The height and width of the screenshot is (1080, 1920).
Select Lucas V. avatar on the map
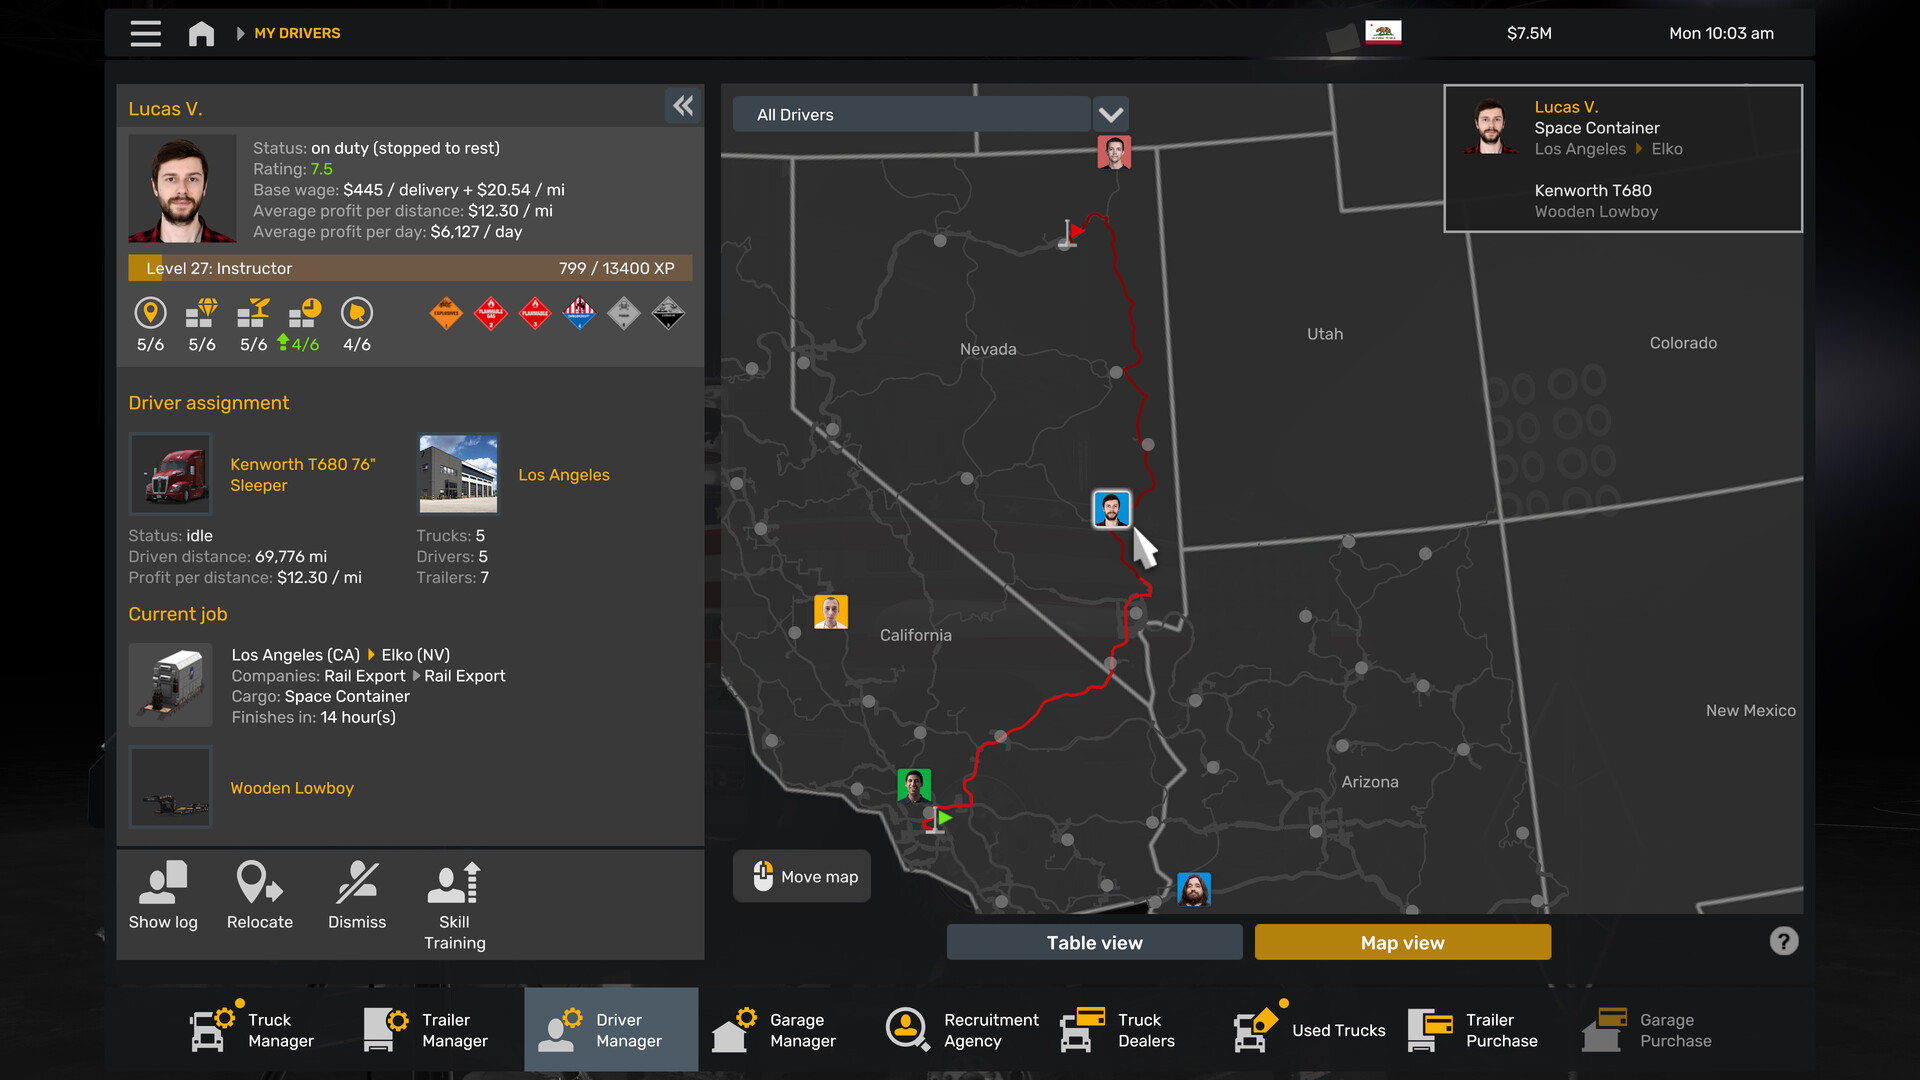(1111, 509)
